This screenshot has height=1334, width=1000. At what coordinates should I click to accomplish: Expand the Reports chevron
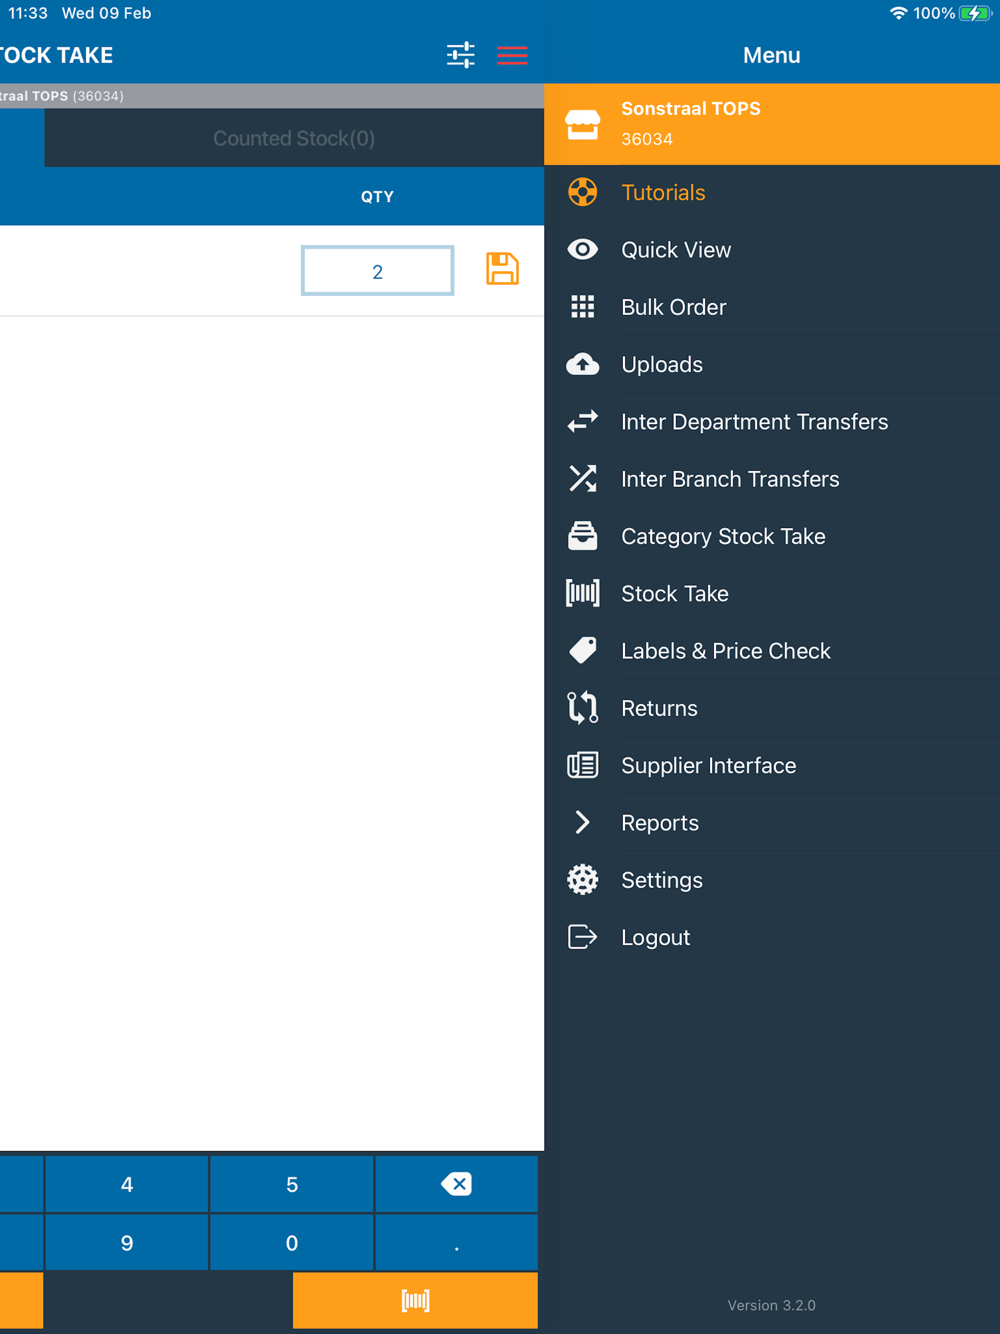(x=583, y=822)
